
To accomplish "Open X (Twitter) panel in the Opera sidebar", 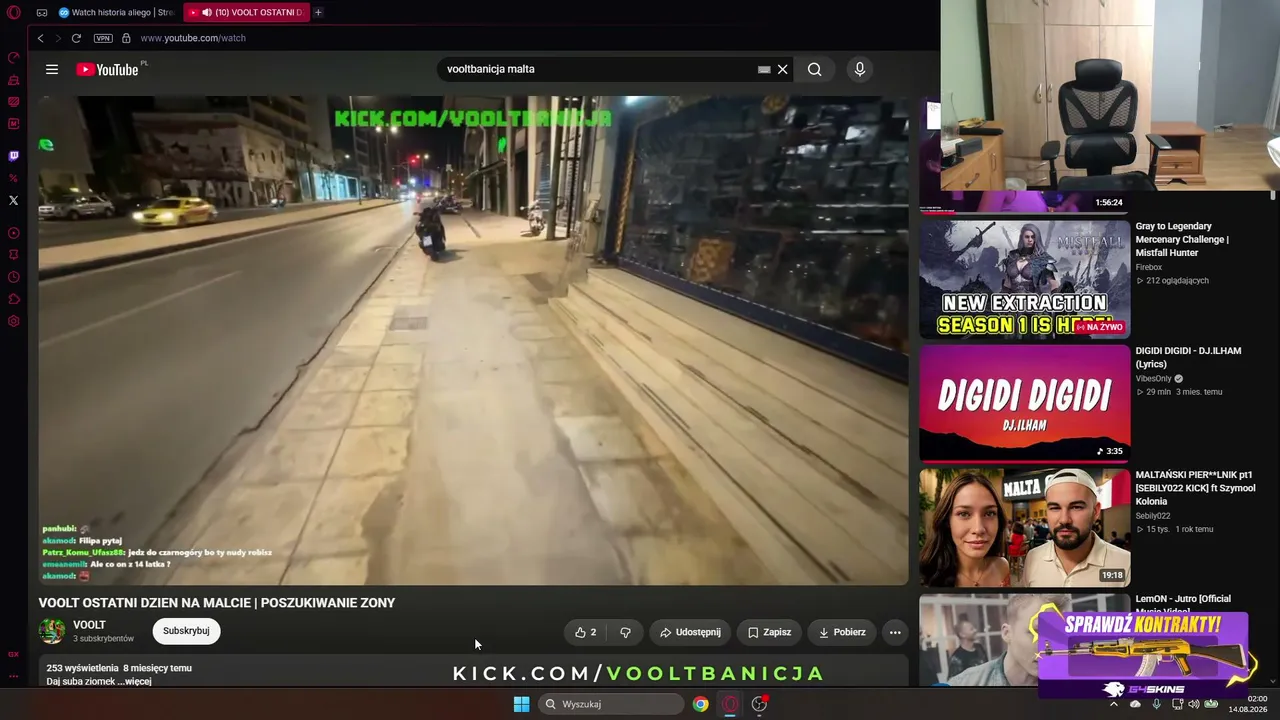I will (x=14, y=200).
